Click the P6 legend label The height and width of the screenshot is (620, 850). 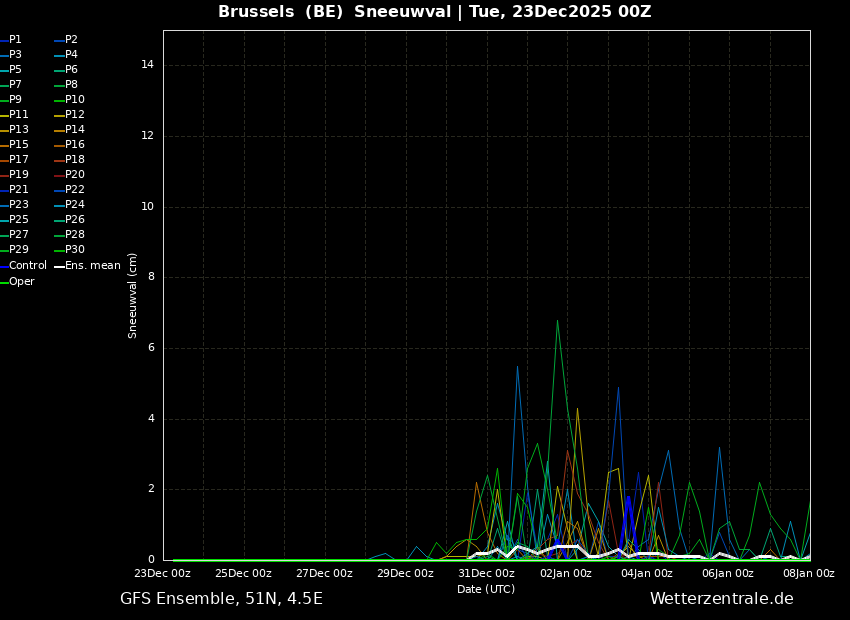tap(72, 69)
